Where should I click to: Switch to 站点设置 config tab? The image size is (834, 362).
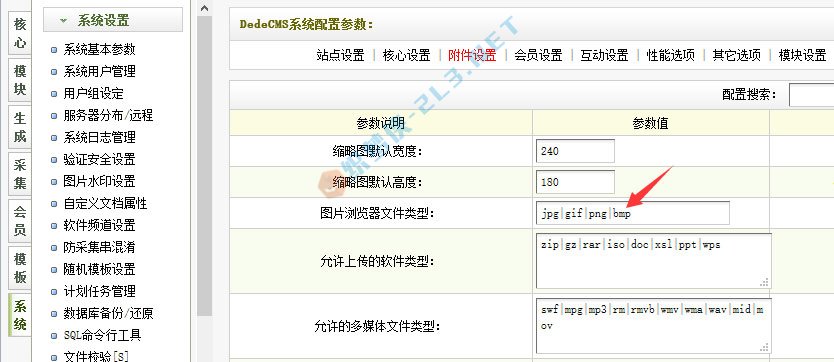coord(340,55)
